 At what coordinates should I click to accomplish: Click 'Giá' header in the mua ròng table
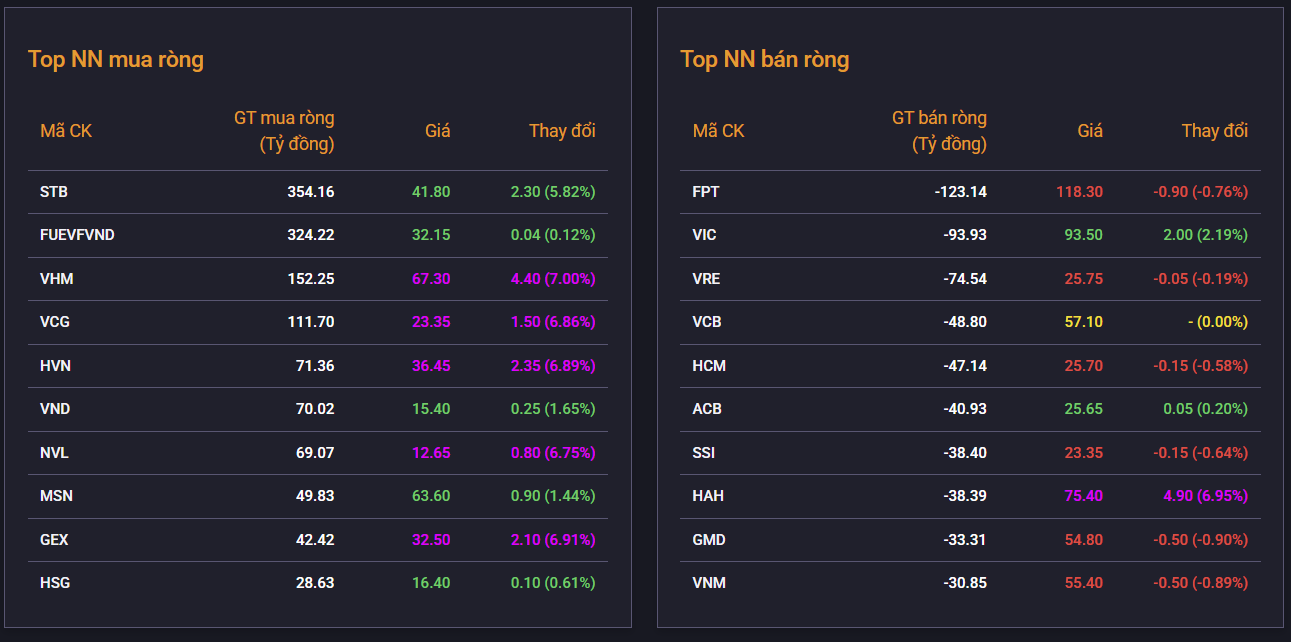[438, 131]
